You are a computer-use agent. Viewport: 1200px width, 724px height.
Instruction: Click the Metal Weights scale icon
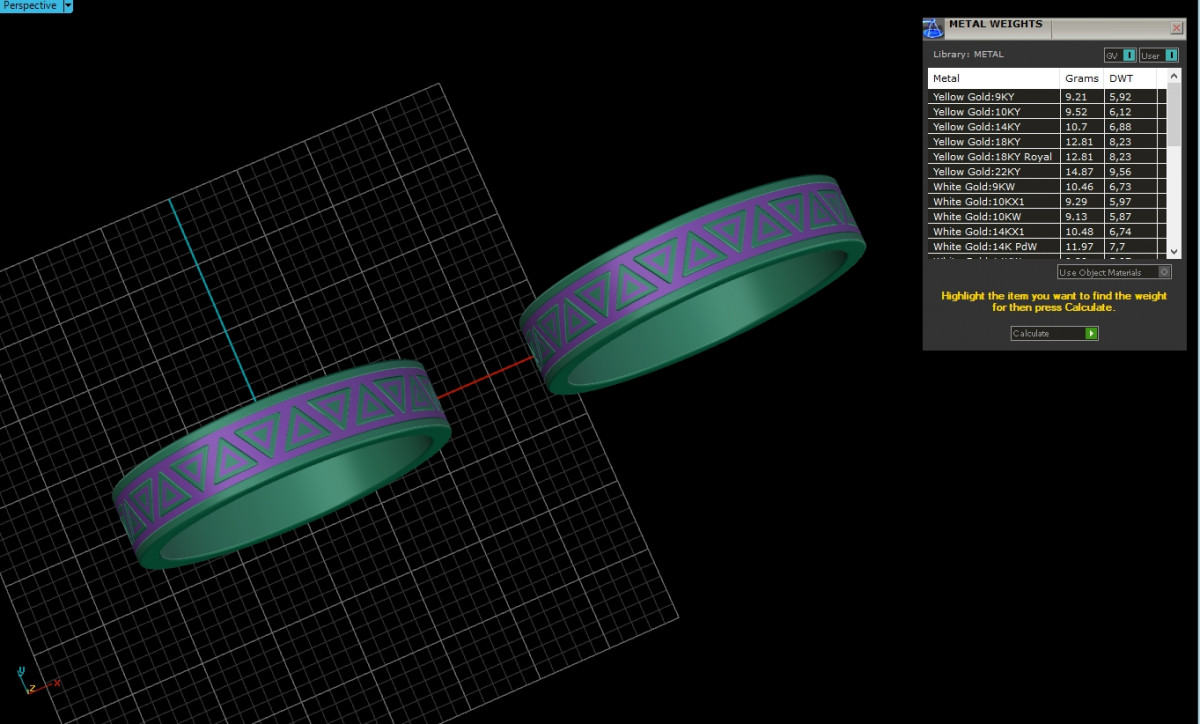(x=933, y=28)
